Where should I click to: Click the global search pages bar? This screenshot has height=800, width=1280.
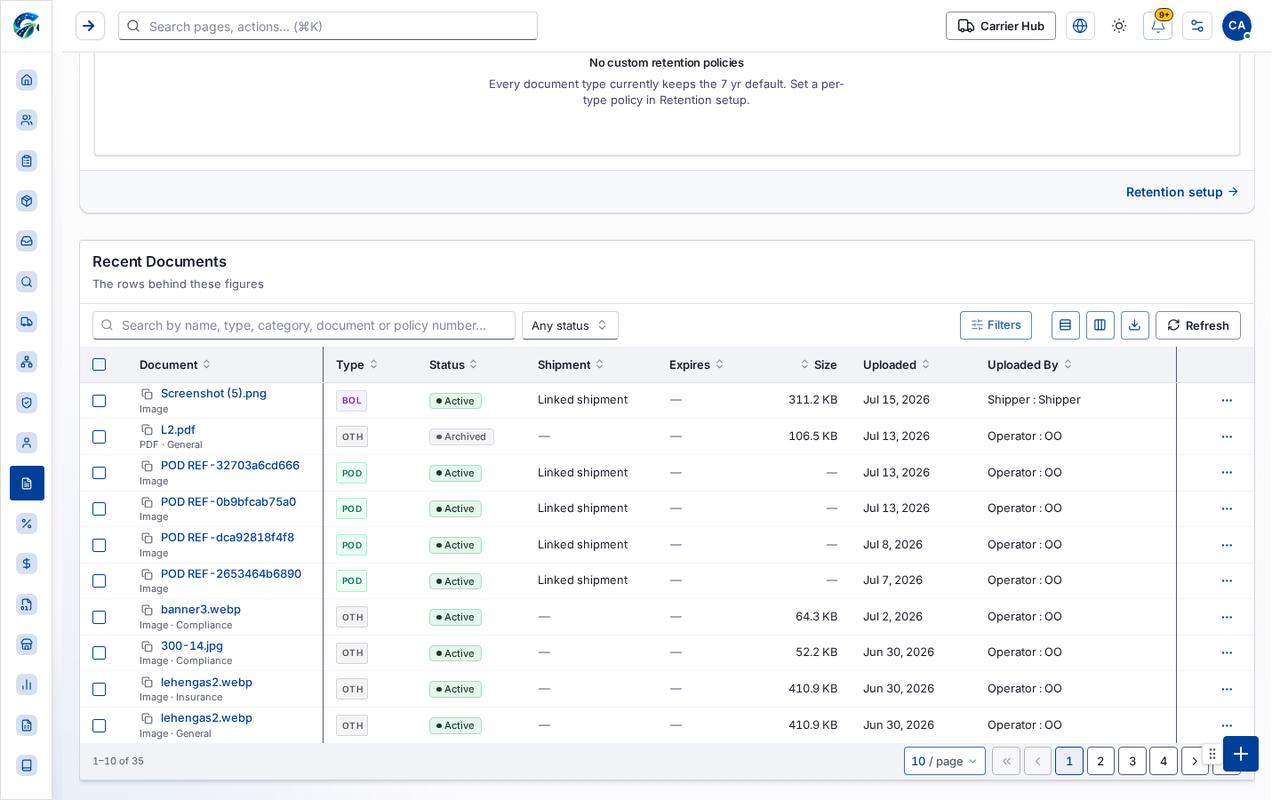point(328,26)
